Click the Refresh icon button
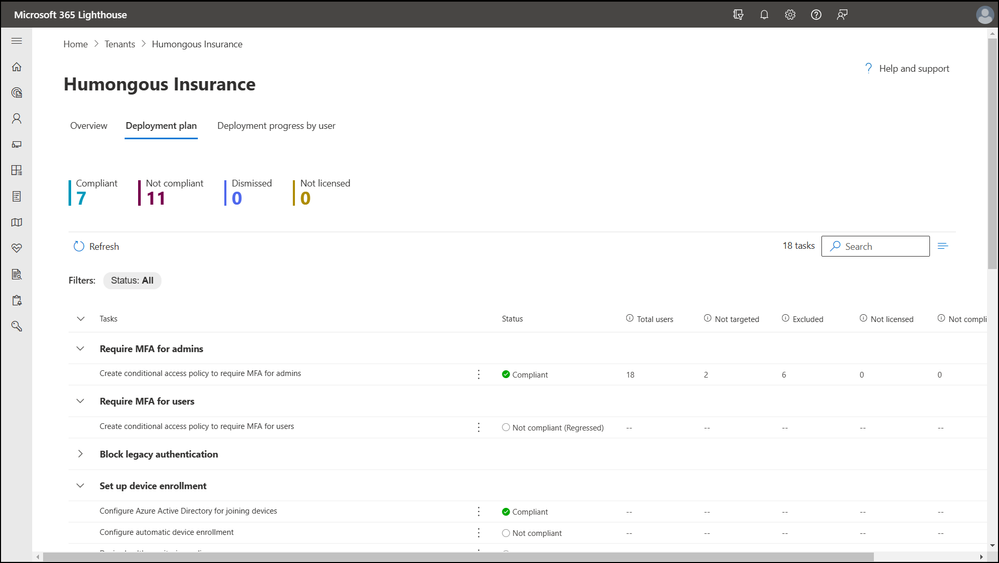 pos(79,246)
